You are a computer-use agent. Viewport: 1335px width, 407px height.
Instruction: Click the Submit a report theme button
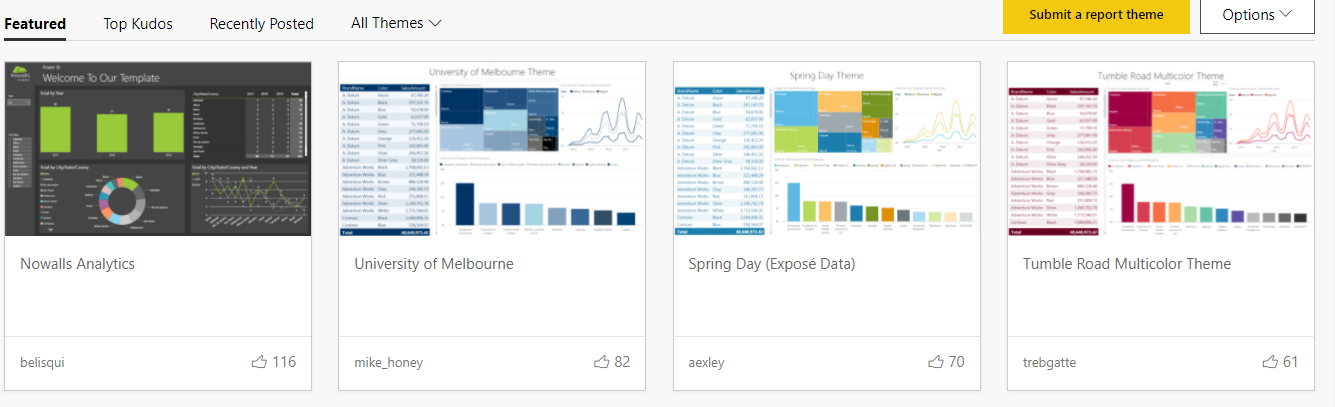pos(1096,15)
